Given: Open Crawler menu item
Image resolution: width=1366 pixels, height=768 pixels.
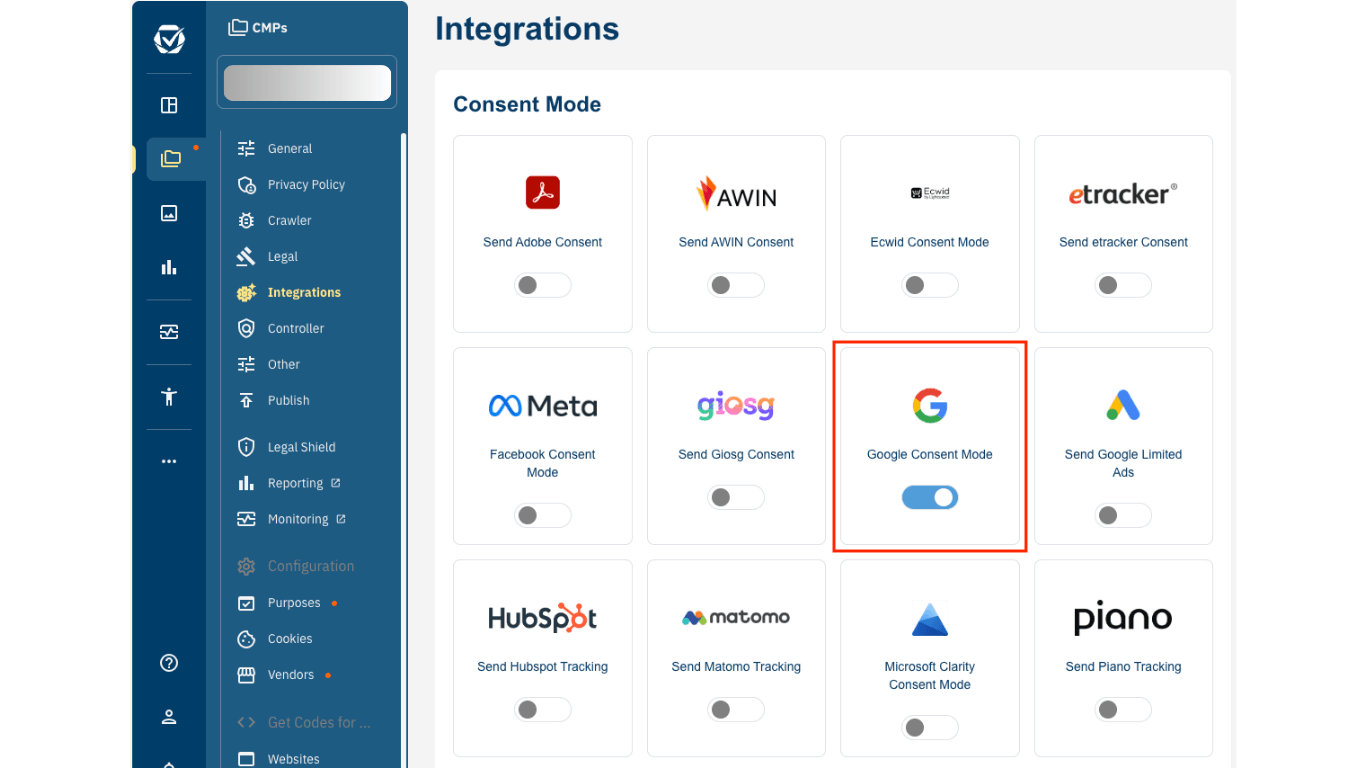Looking at the screenshot, I should 275,220.
